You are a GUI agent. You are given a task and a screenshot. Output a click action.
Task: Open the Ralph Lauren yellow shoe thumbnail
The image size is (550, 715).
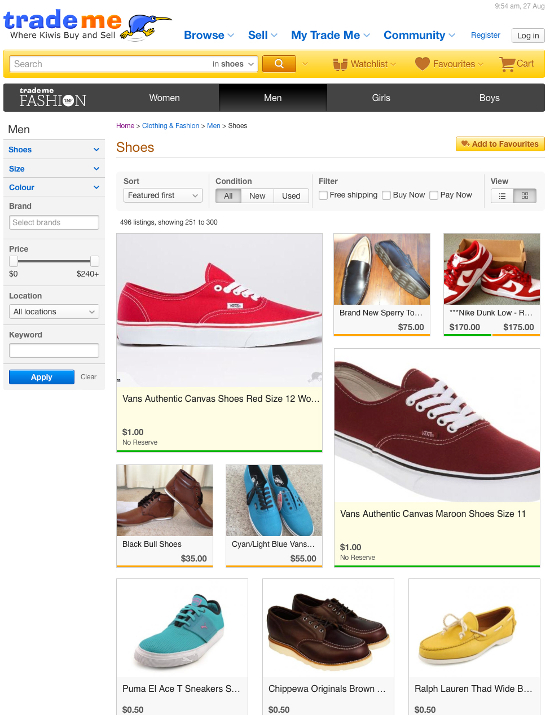point(474,629)
